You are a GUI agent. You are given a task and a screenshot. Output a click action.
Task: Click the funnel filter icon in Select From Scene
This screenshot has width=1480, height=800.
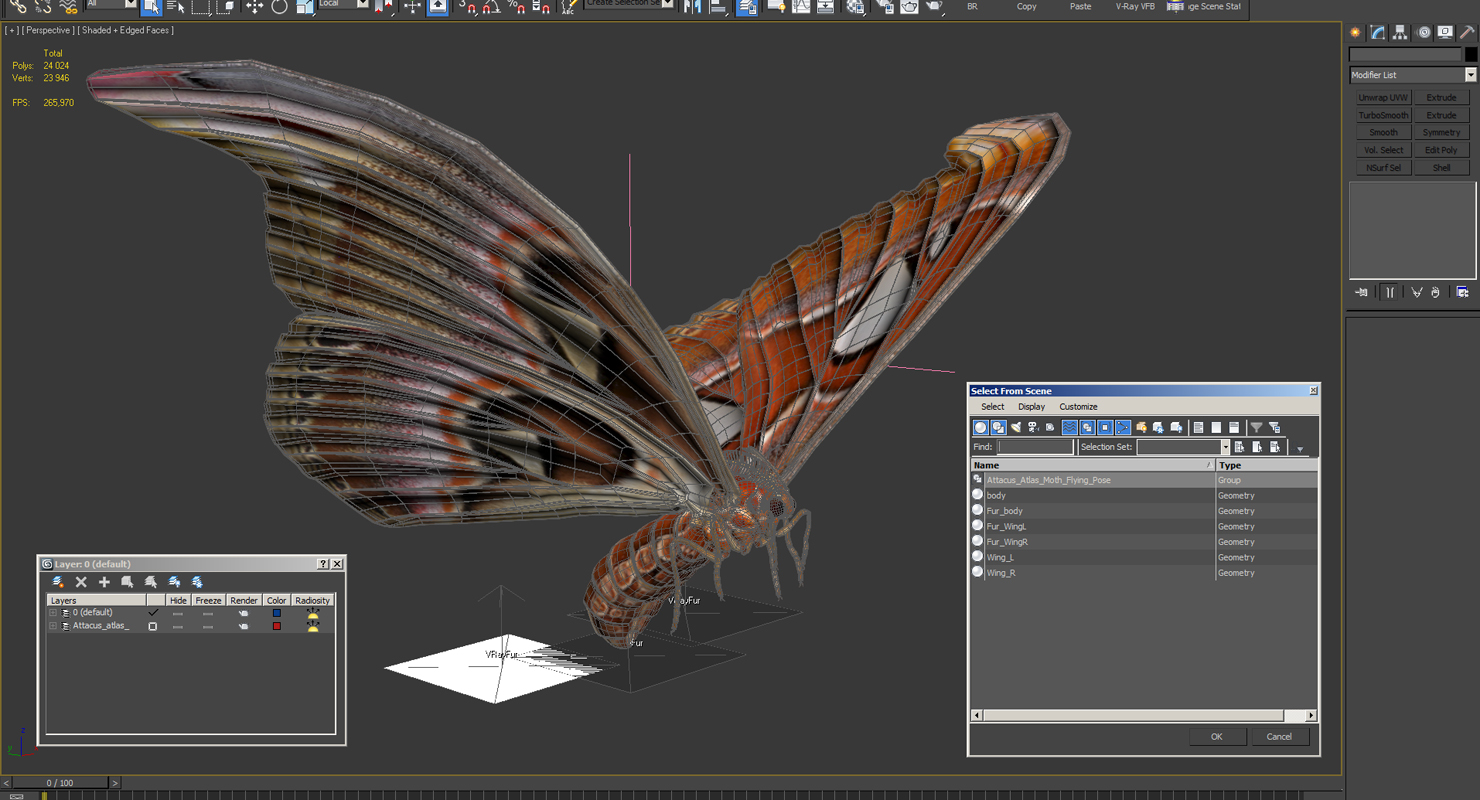click(1257, 428)
